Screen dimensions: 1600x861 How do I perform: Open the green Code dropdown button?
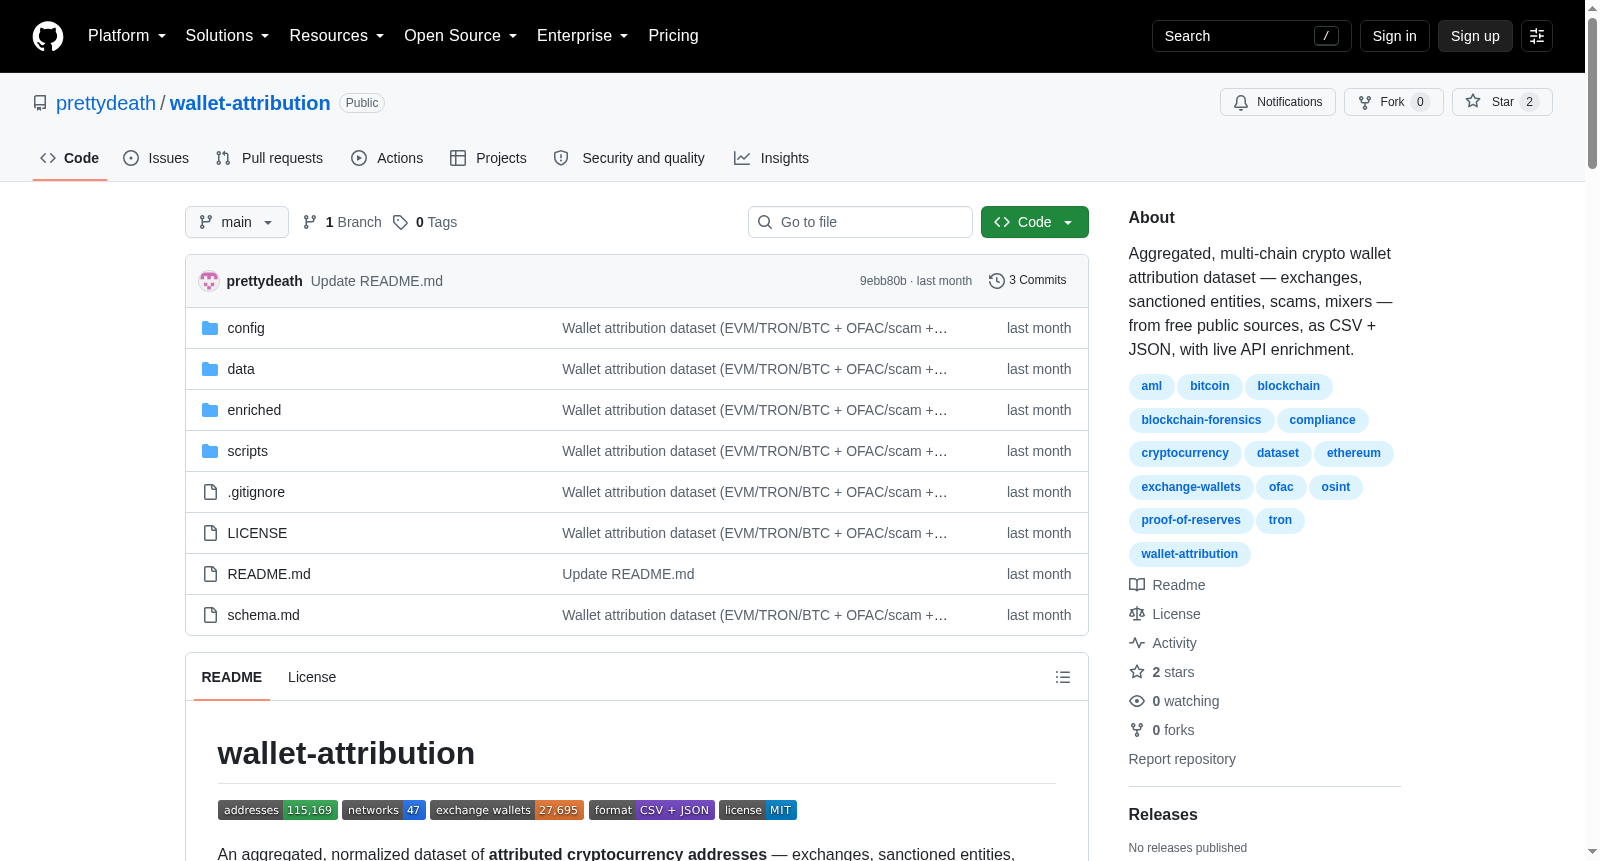click(x=1035, y=222)
